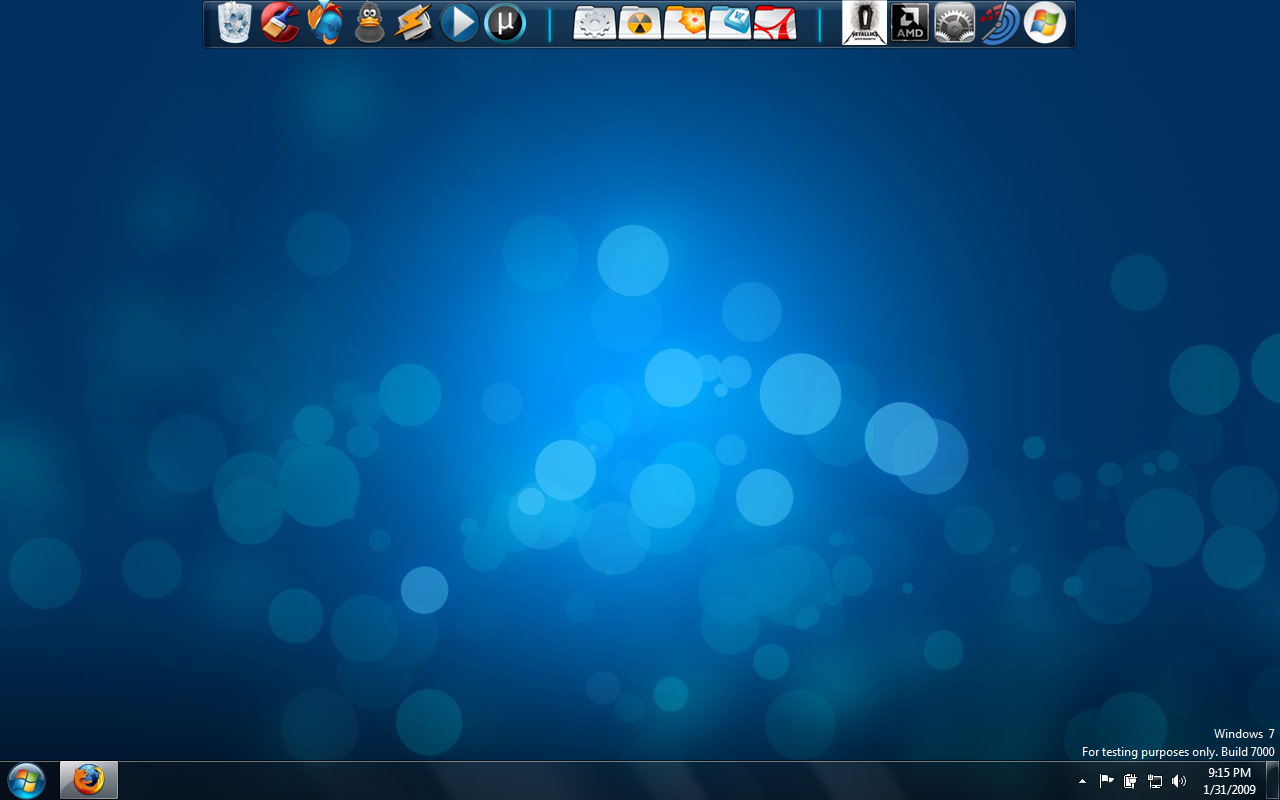Click Firefox on the taskbar
Screen dimensions: 1280x800
pos(89,780)
